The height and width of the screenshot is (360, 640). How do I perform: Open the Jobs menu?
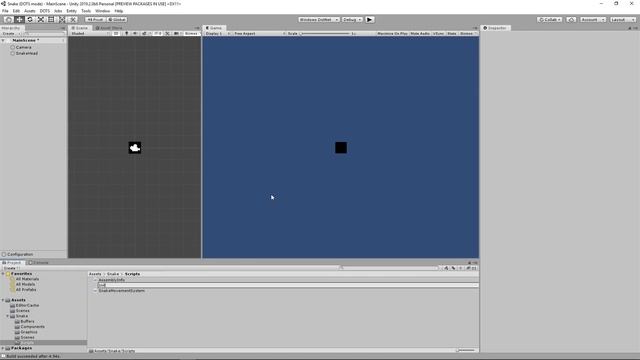(x=58, y=11)
